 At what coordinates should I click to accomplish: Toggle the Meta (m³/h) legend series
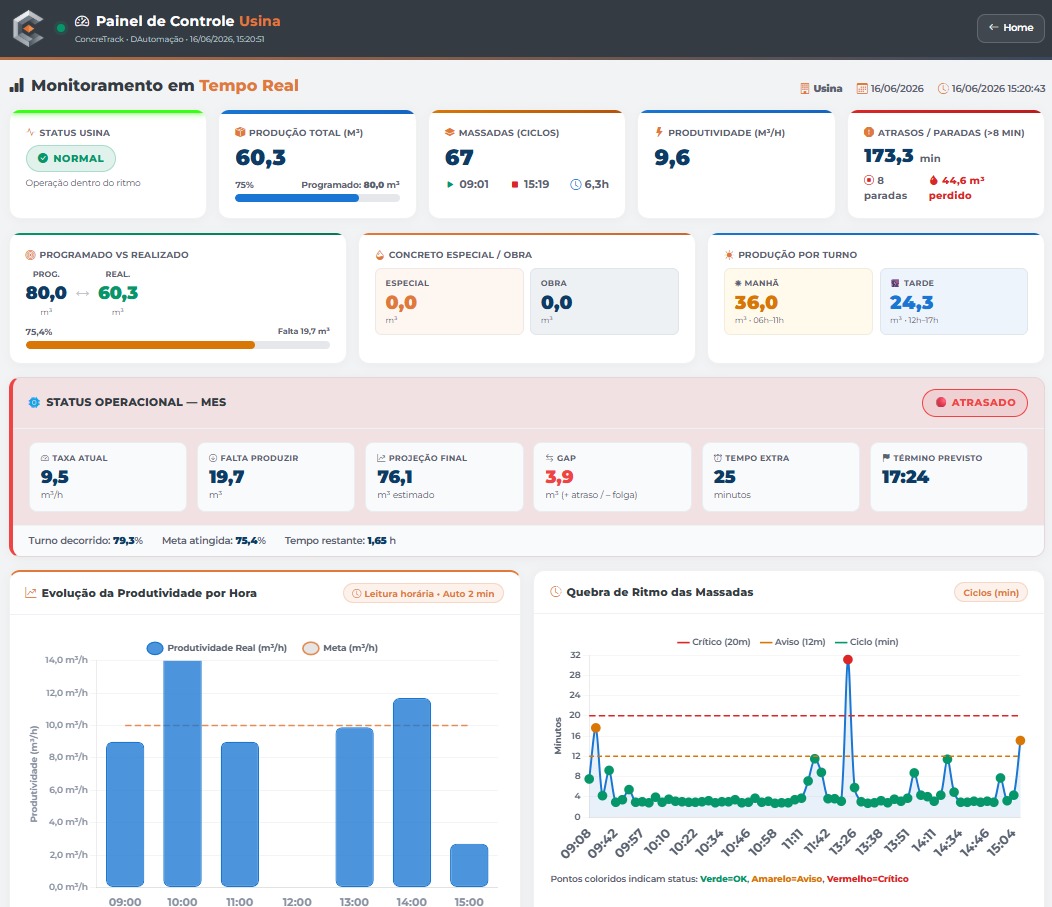click(x=340, y=648)
